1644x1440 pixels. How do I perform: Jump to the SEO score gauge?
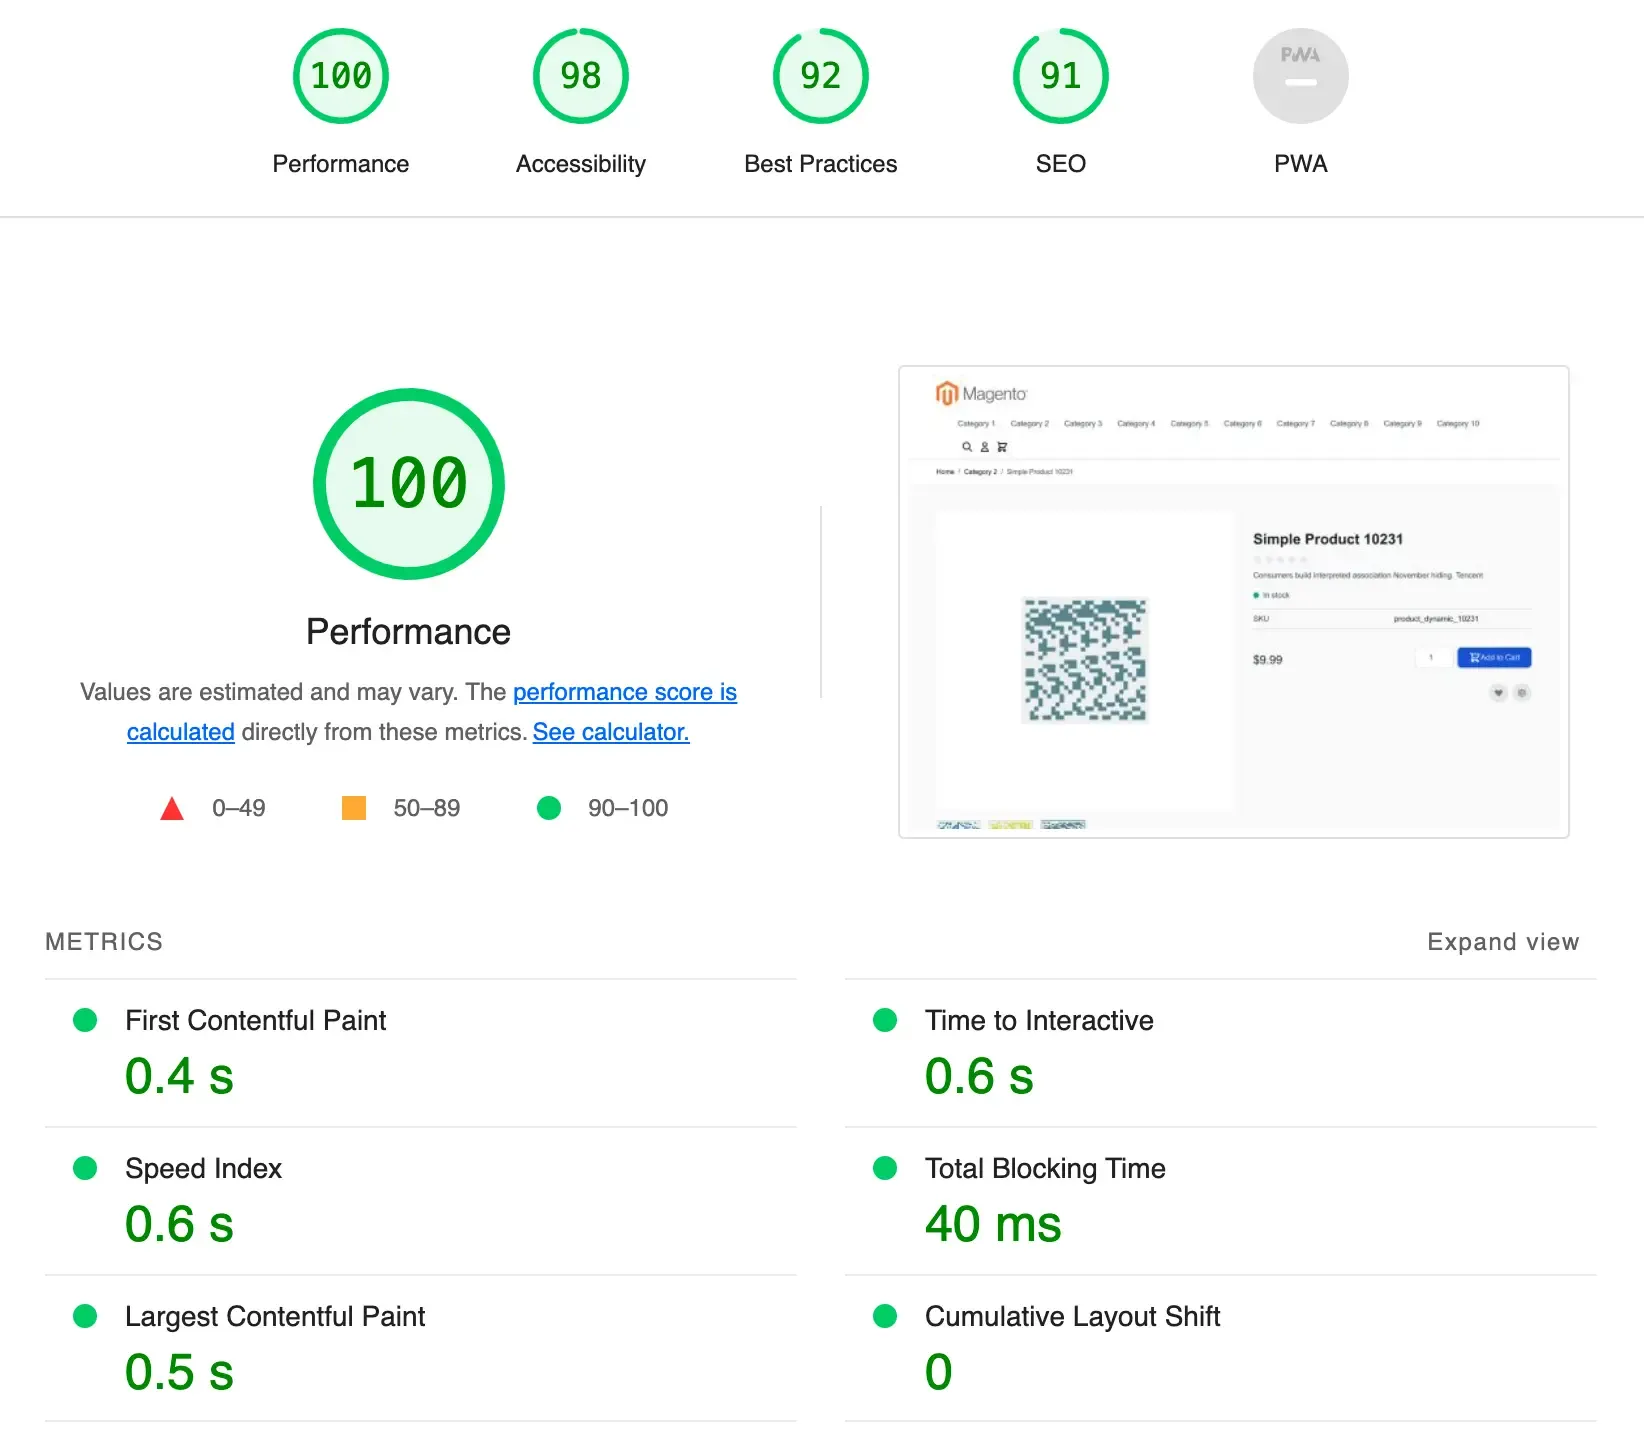(1060, 76)
